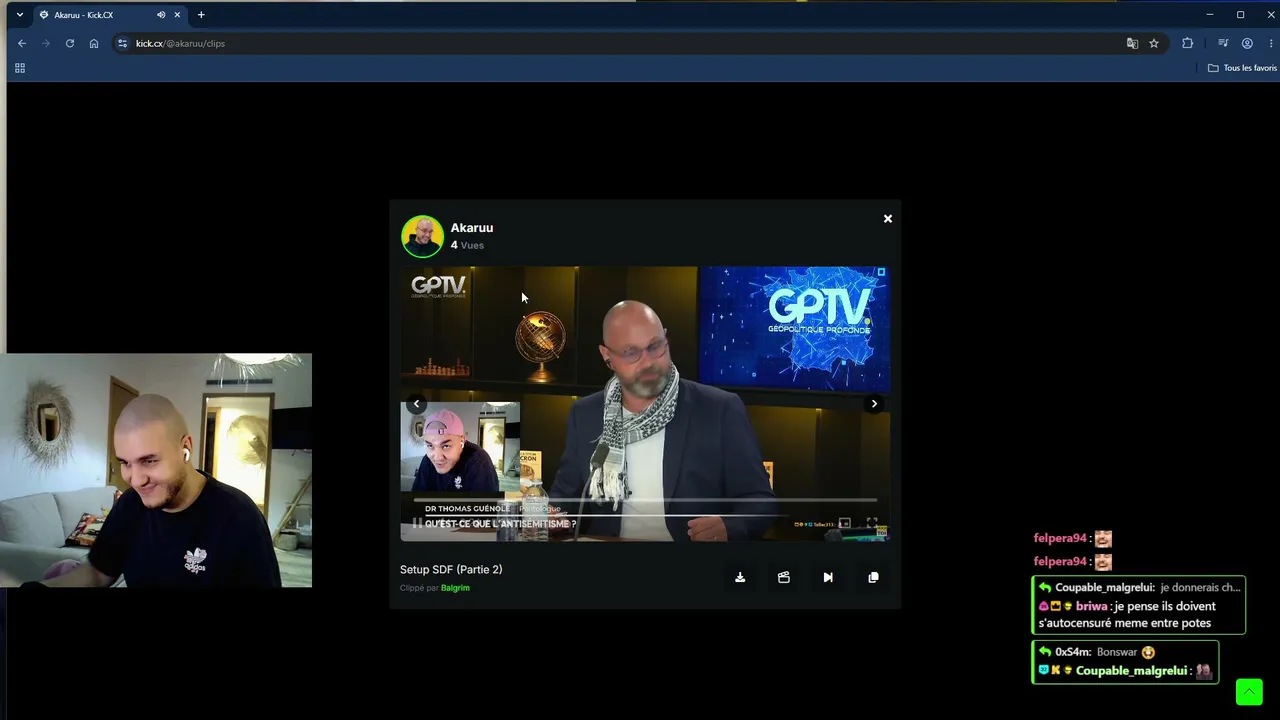Reload the kick.cx page
Viewport: 1280px width, 720px height.
(x=70, y=43)
